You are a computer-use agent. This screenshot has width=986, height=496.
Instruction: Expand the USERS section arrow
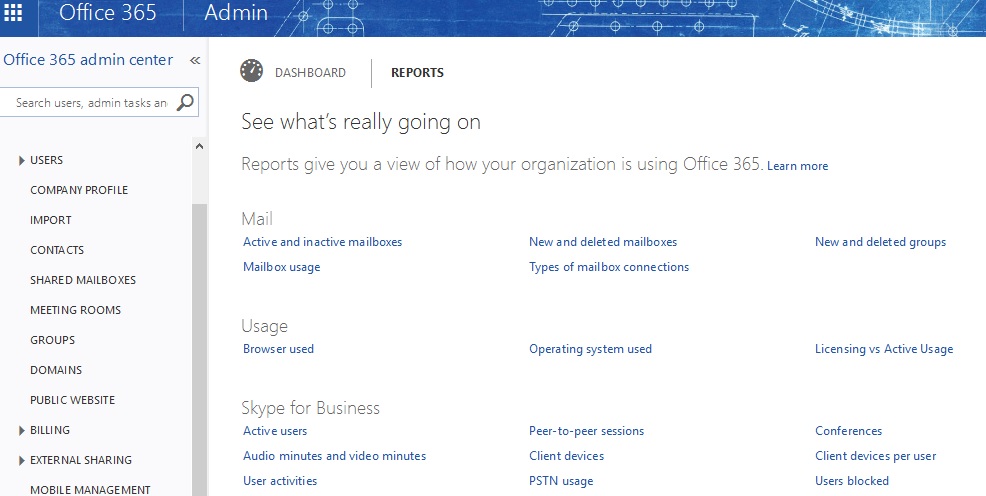click(x=22, y=160)
